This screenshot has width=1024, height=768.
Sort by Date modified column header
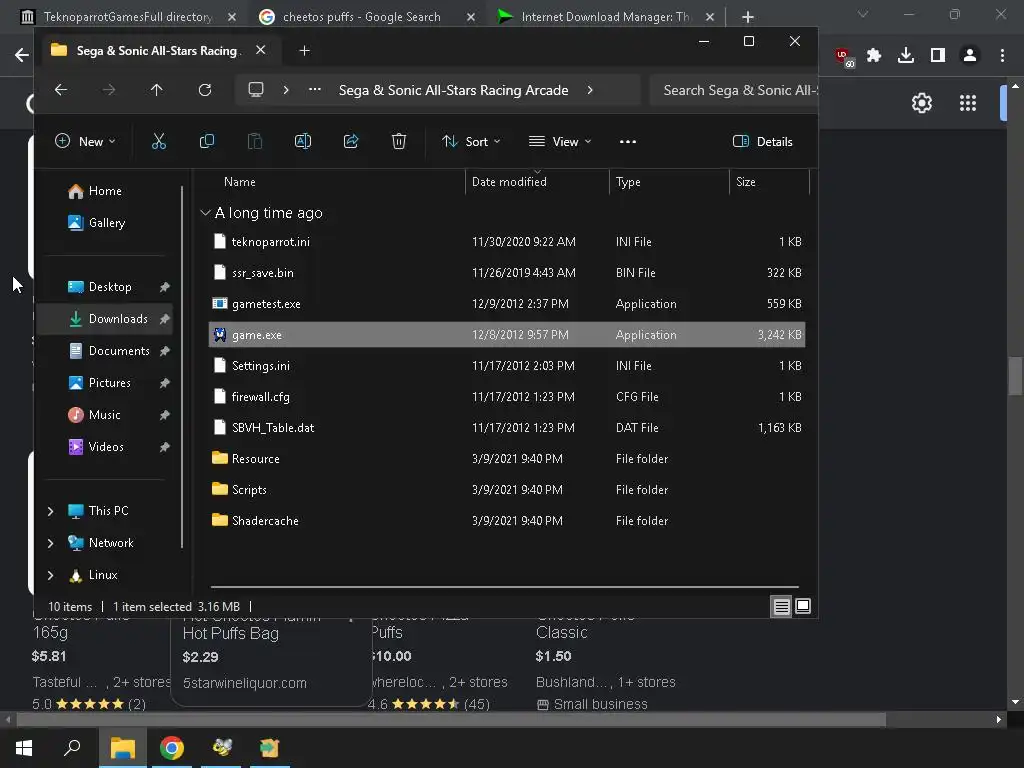509,182
